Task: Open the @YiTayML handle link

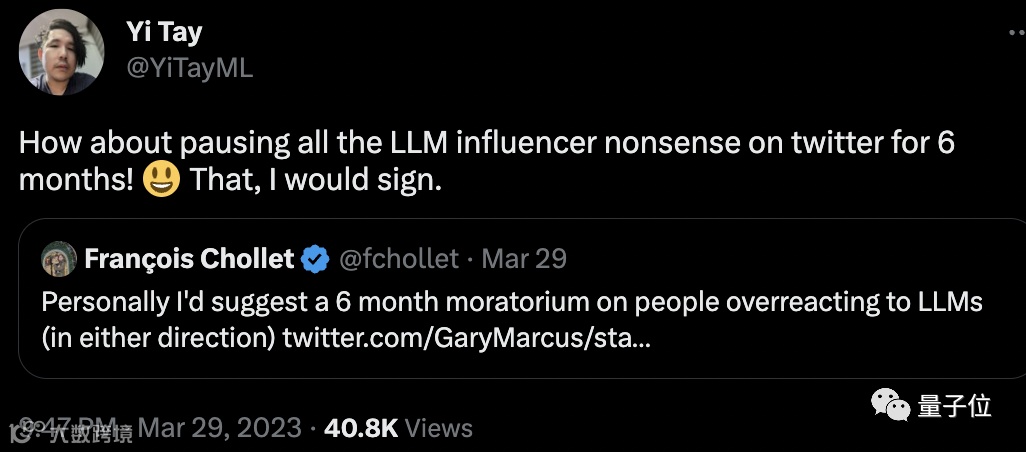Action: tap(189, 67)
